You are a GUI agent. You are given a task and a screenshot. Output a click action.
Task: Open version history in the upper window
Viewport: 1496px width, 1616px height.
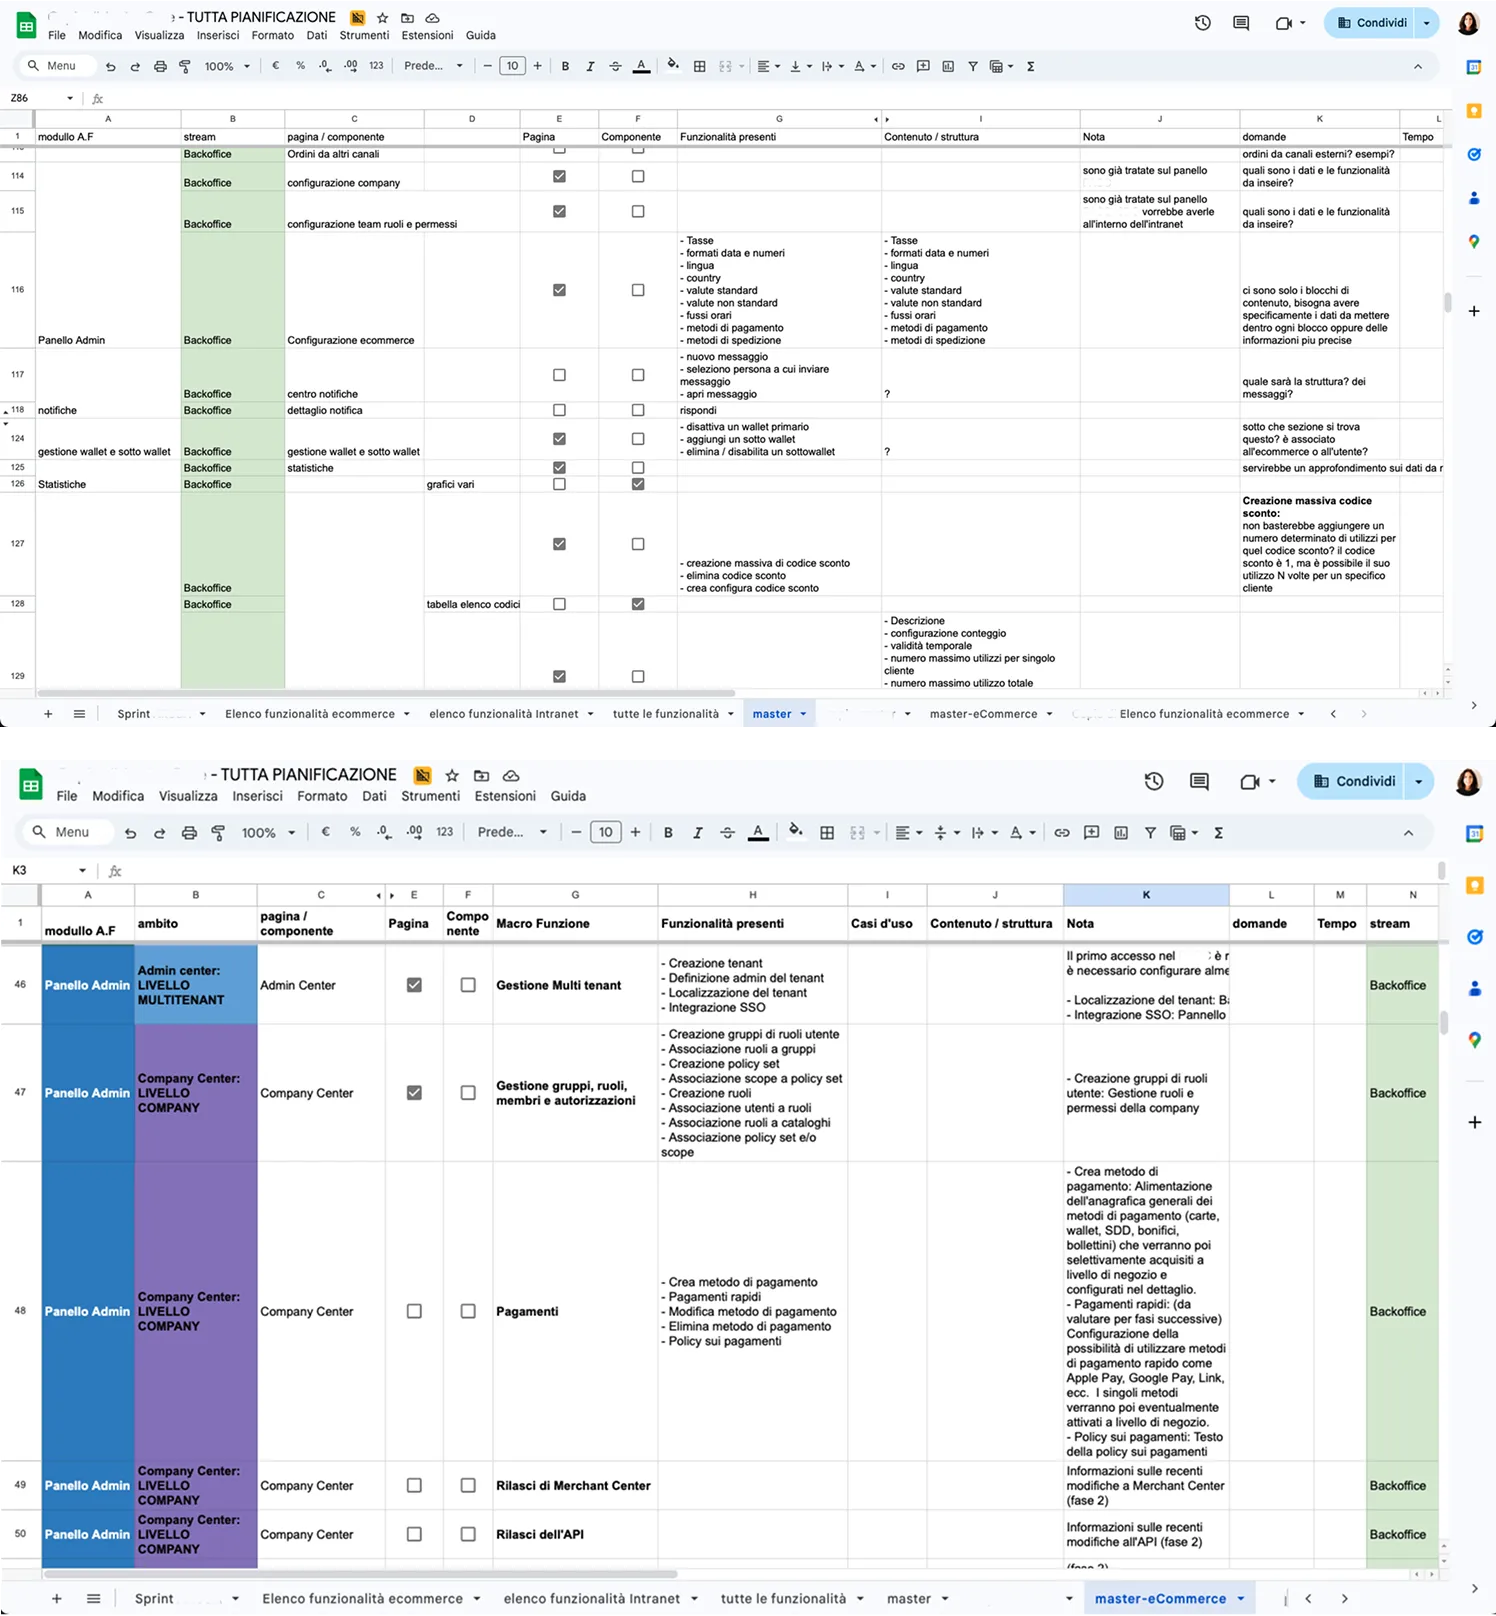(1203, 23)
